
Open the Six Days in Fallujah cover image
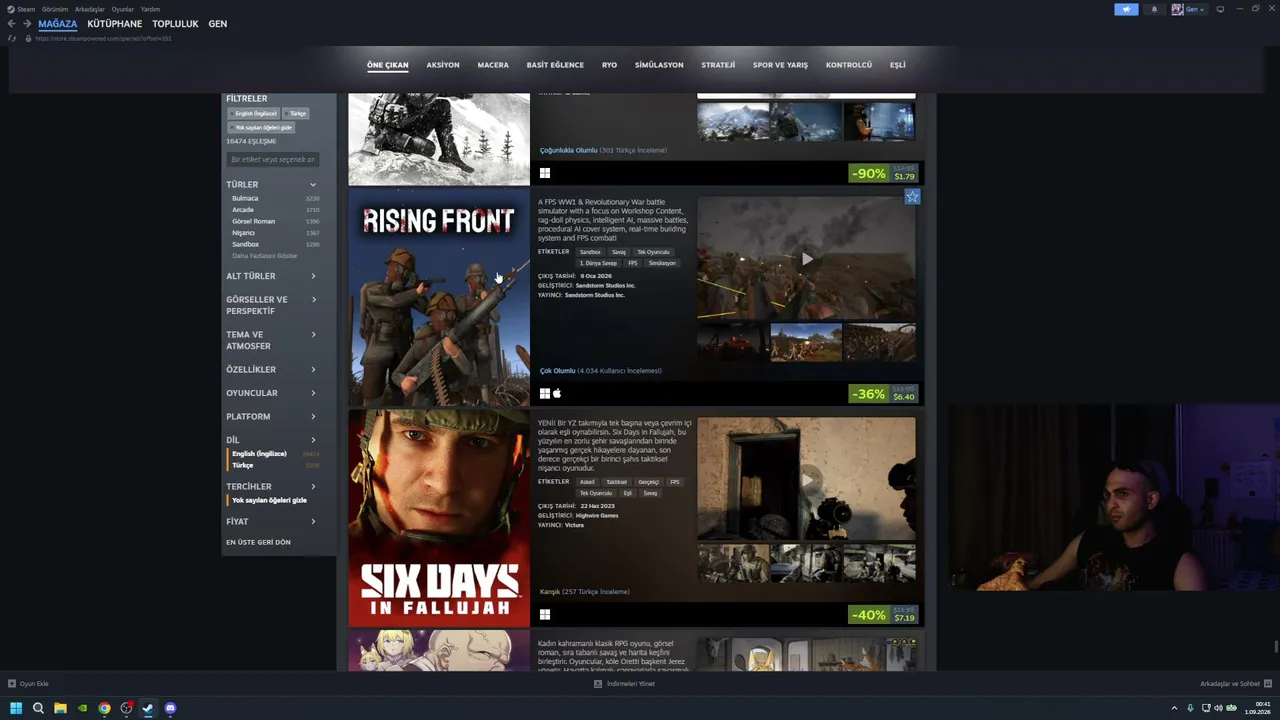pos(439,519)
